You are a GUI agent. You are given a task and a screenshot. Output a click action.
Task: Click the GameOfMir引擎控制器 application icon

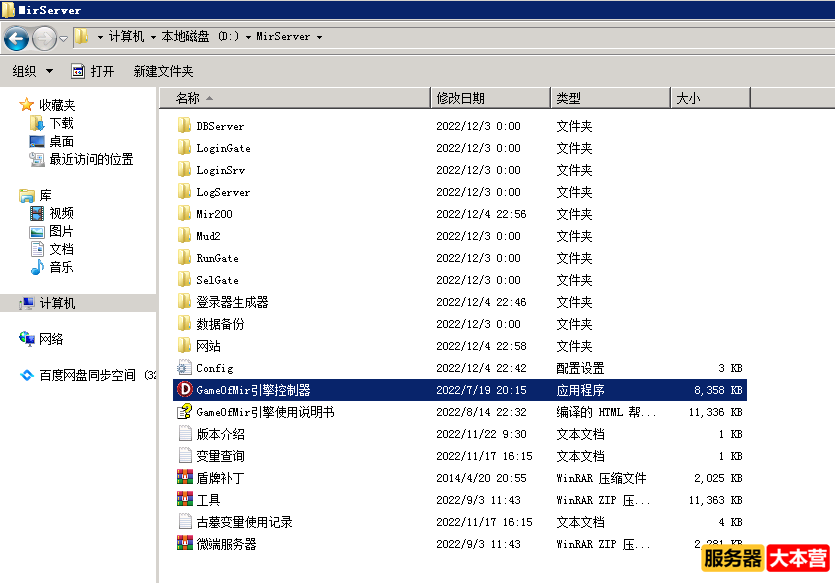click(x=184, y=390)
